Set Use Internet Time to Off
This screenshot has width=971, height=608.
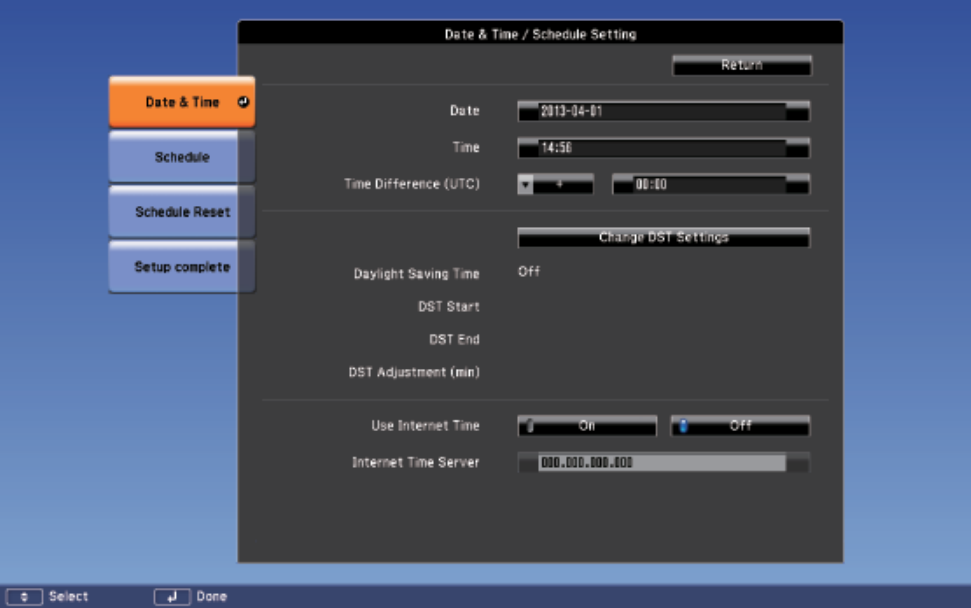pyautogui.click(x=740, y=426)
